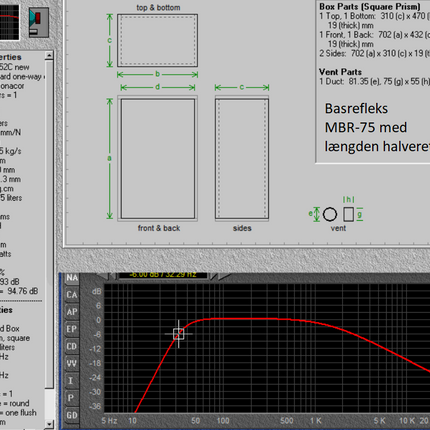Open the GD group delay graph

click(x=72, y=415)
